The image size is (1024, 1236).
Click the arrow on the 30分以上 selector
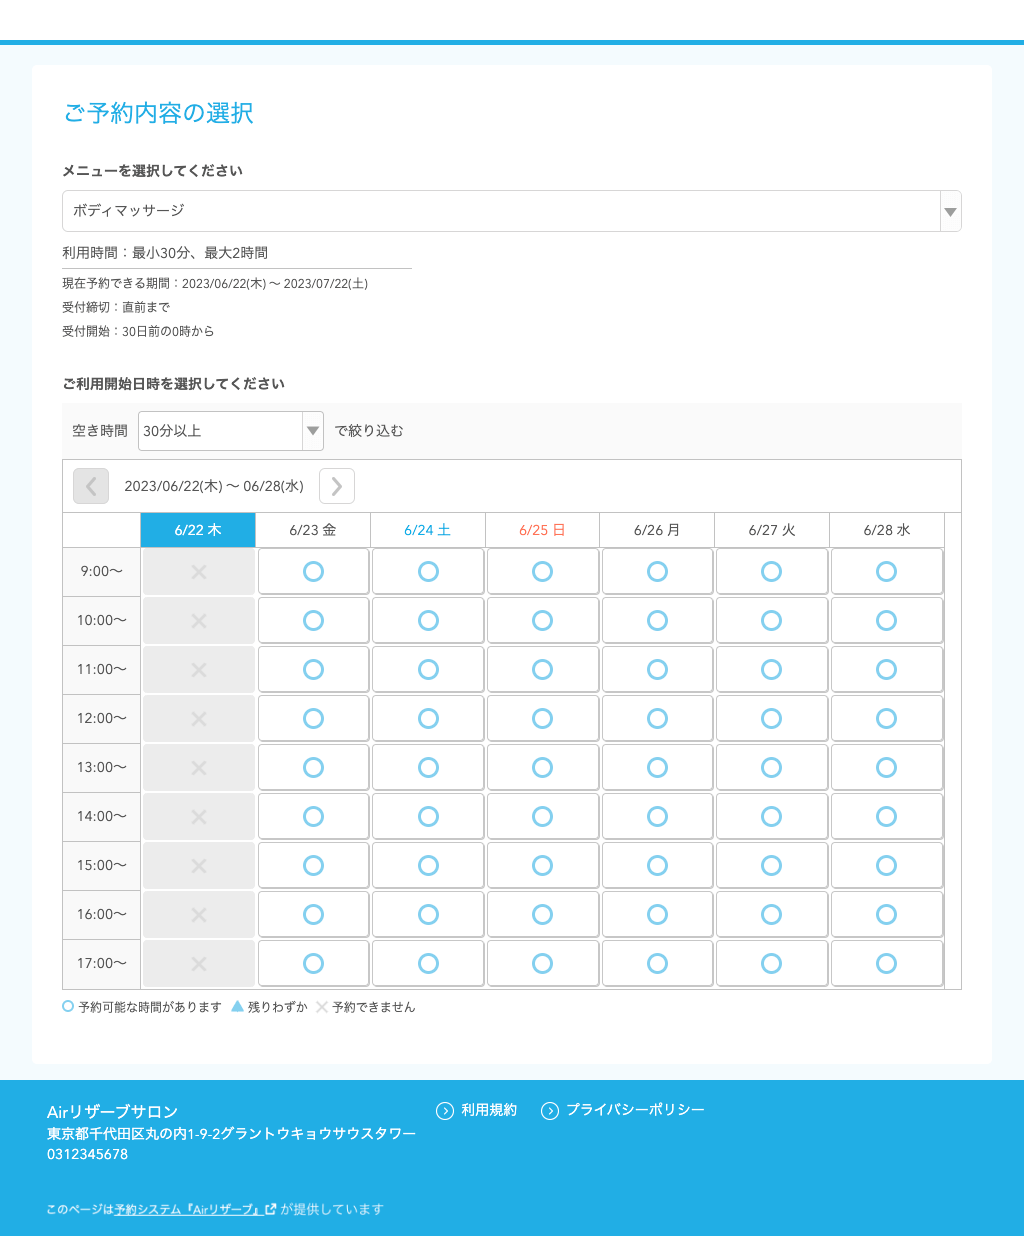tap(312, 431)
